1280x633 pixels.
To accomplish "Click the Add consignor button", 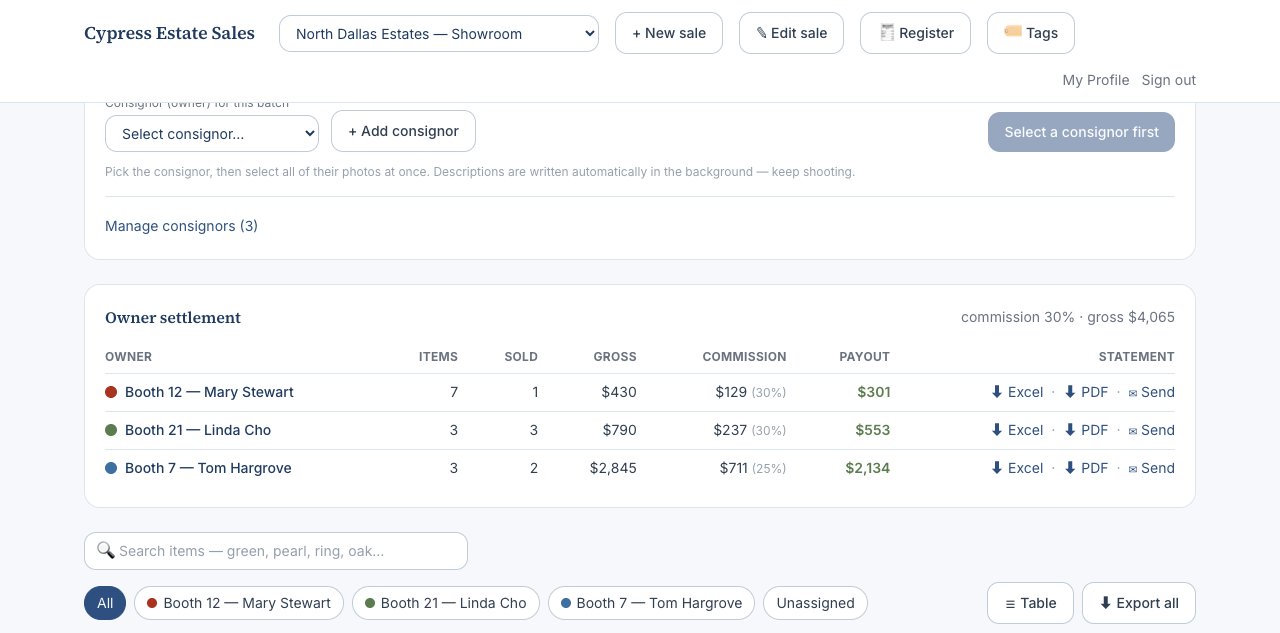I will click(403, 131).
